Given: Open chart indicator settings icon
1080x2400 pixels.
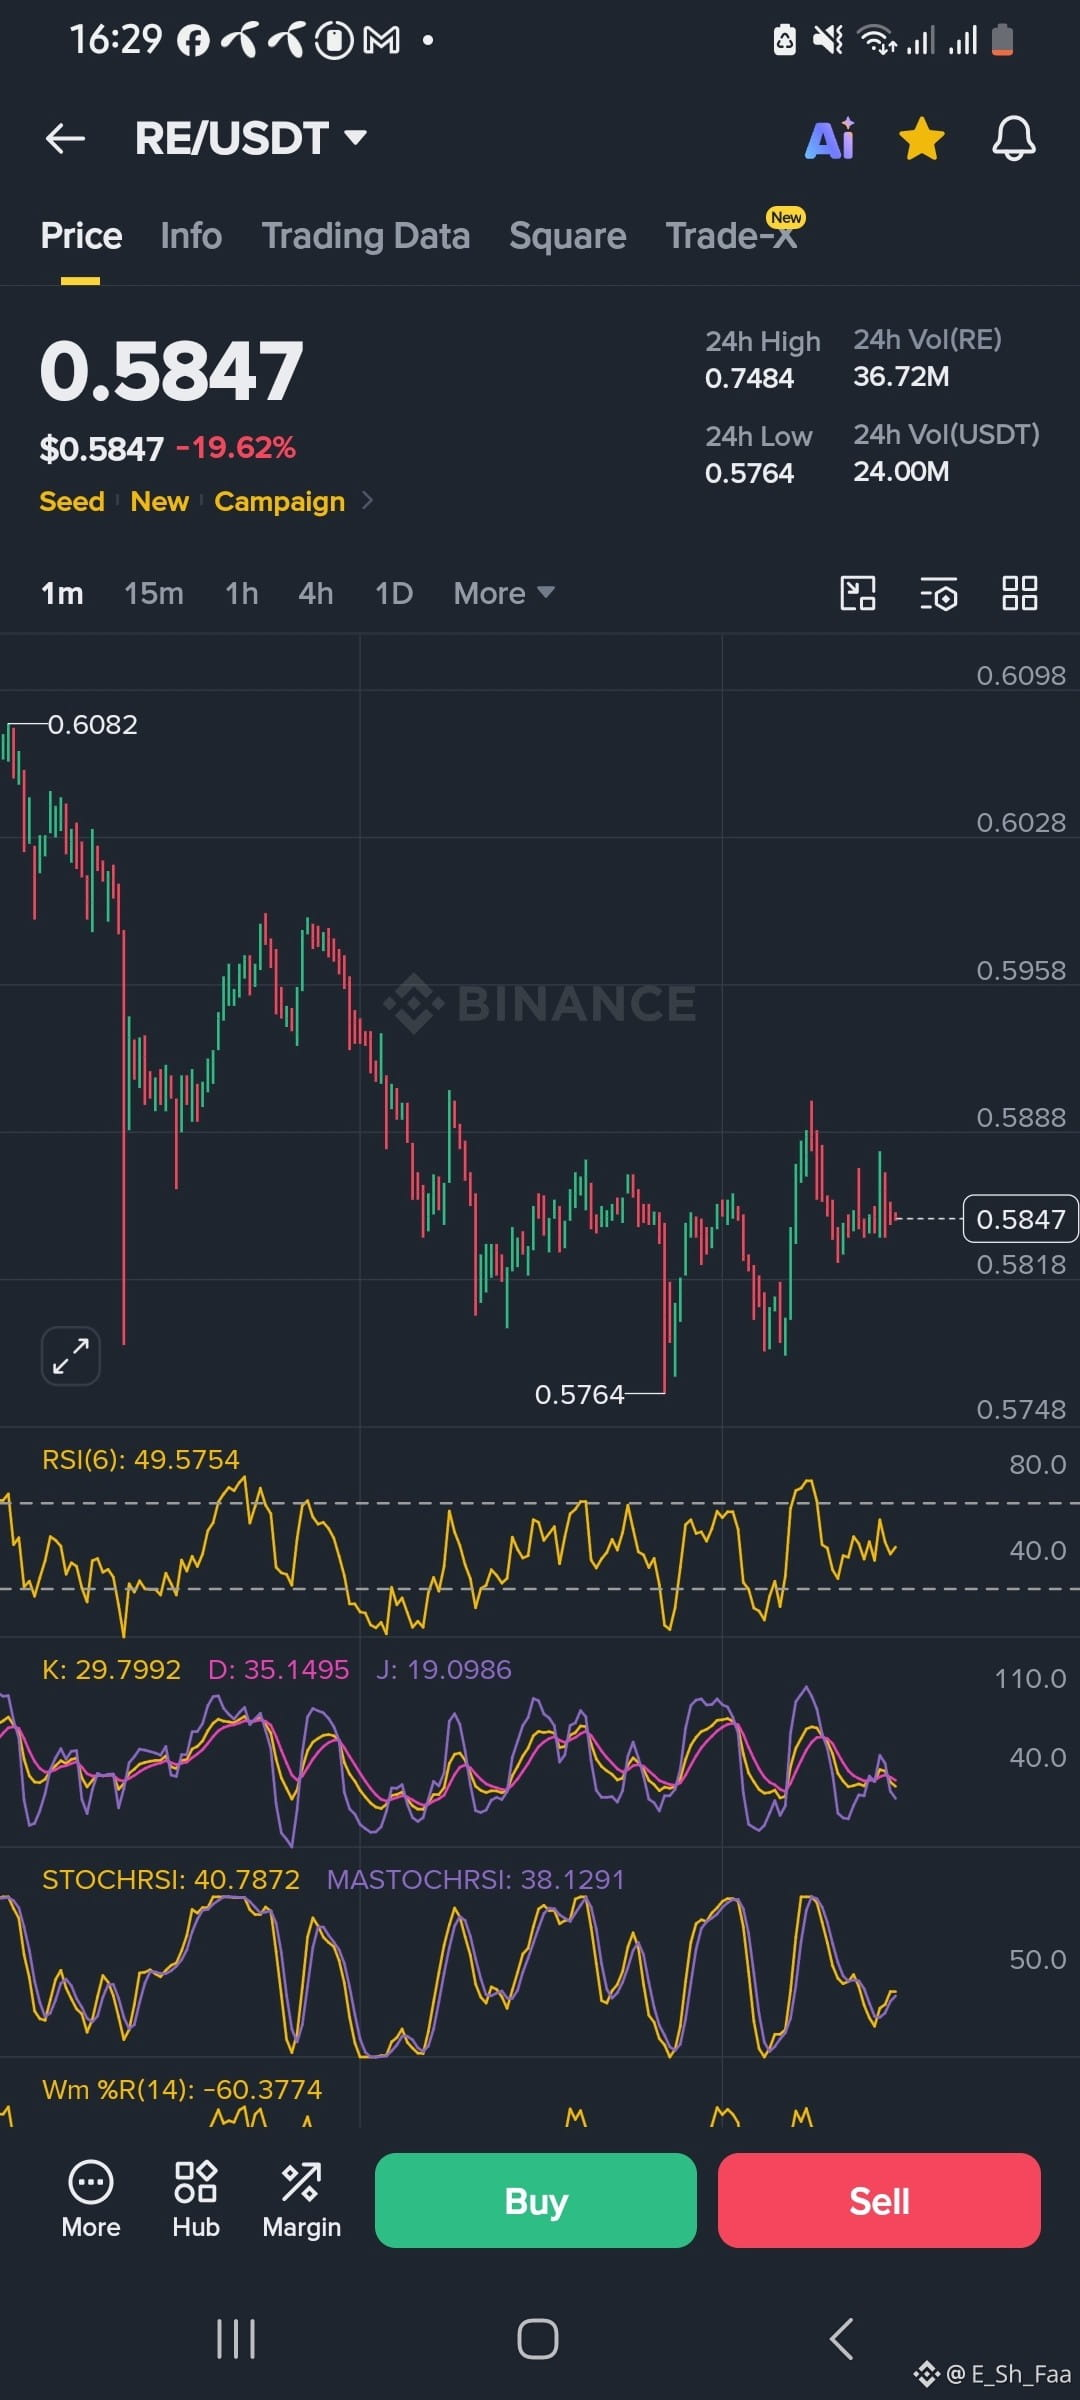Looking at the screenshot, I should pyautogui.click(x=939, y=593).
